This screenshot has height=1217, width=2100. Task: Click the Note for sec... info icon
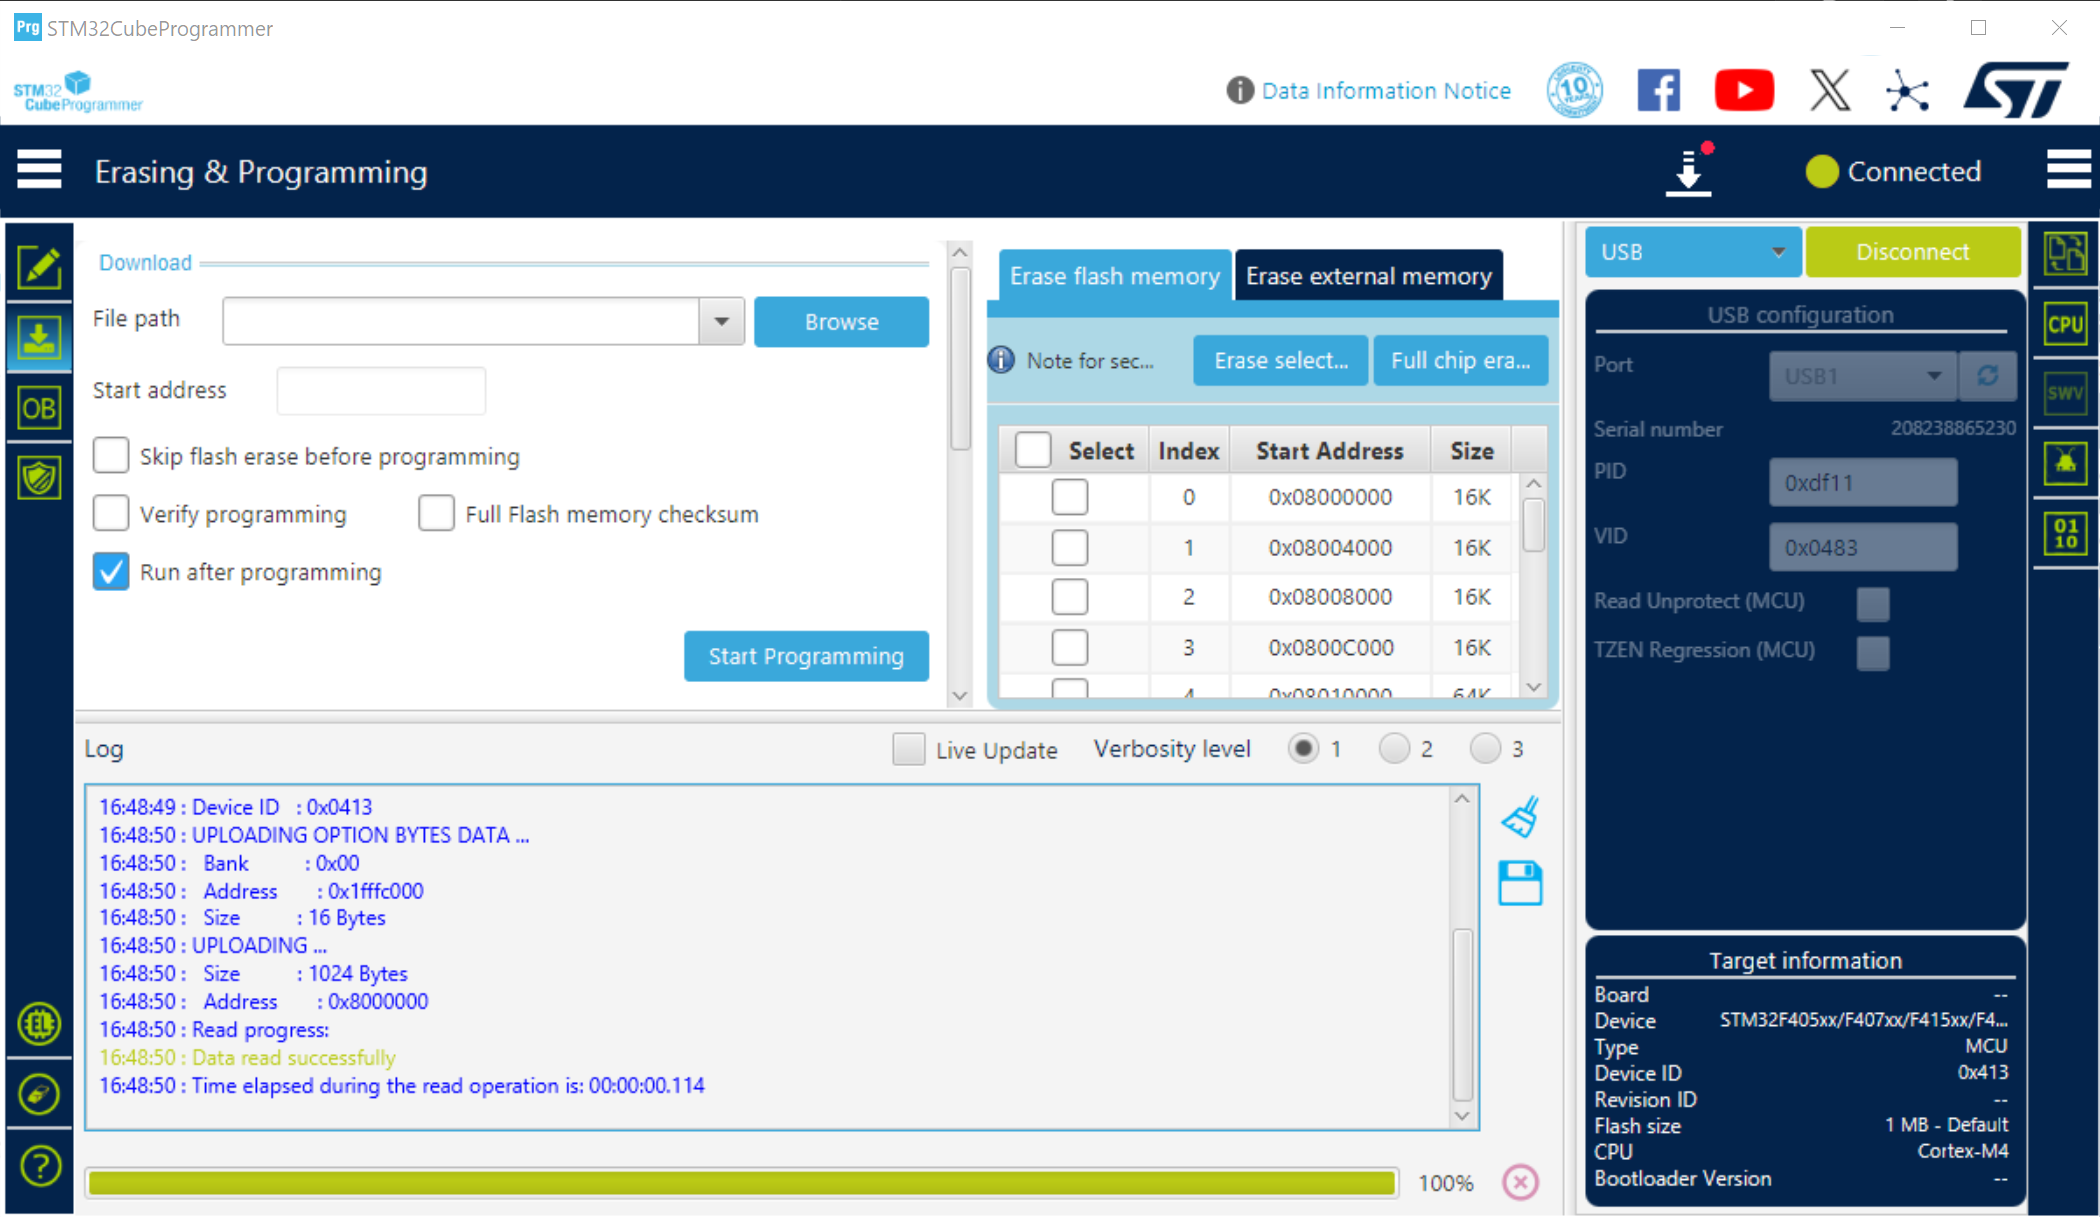tap(1001, 360)
